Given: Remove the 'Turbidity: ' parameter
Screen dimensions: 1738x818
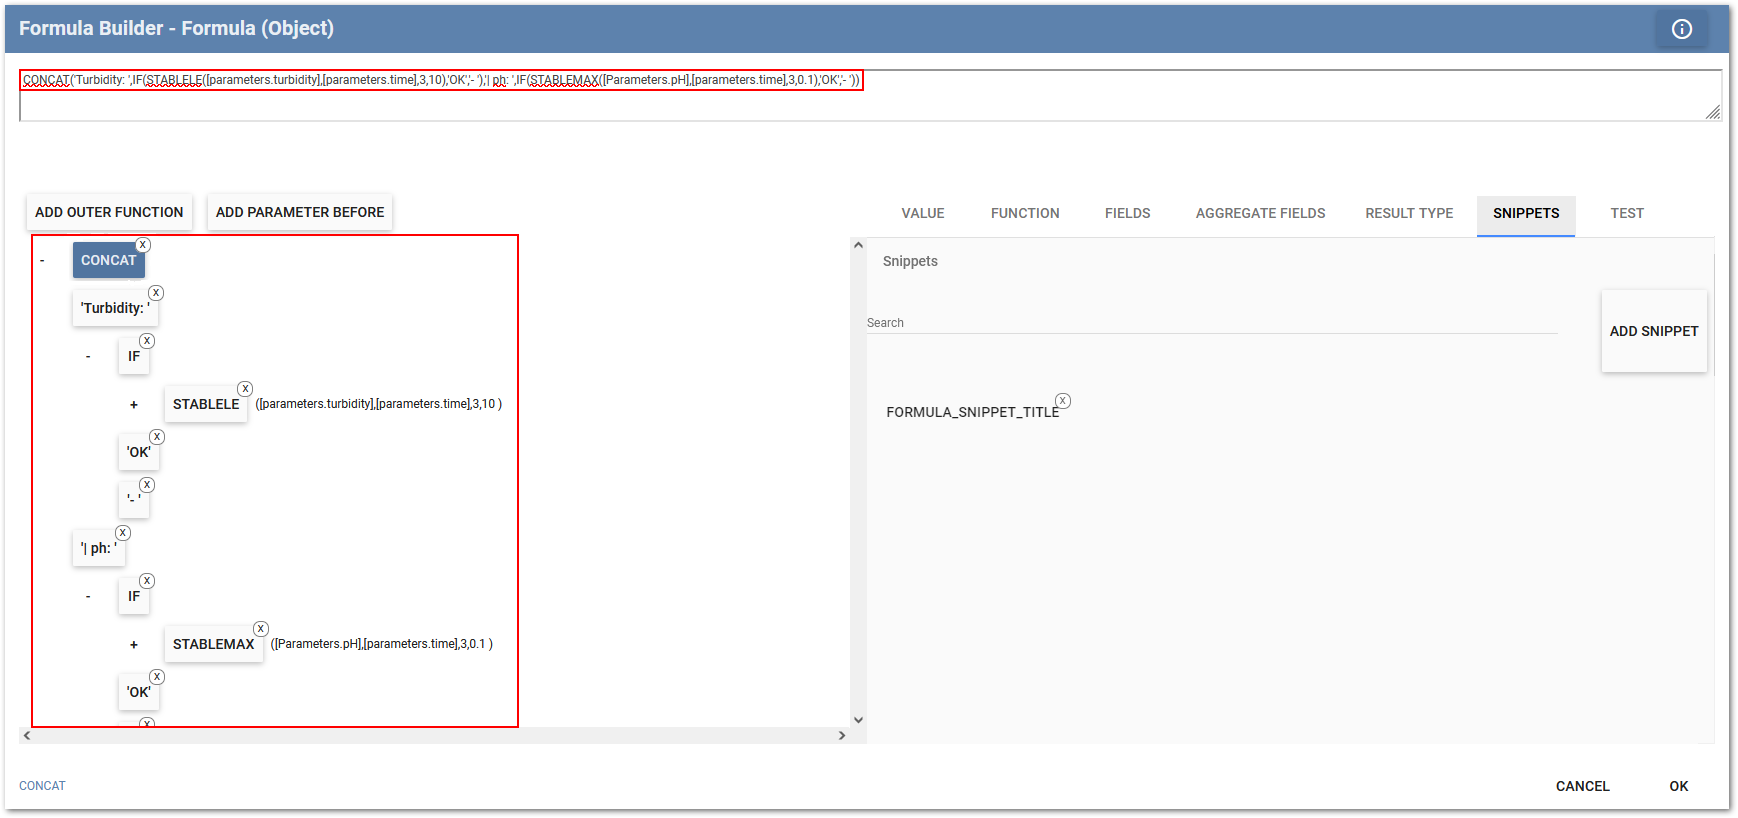Looking at the screenshot, I should pos(156,293).
